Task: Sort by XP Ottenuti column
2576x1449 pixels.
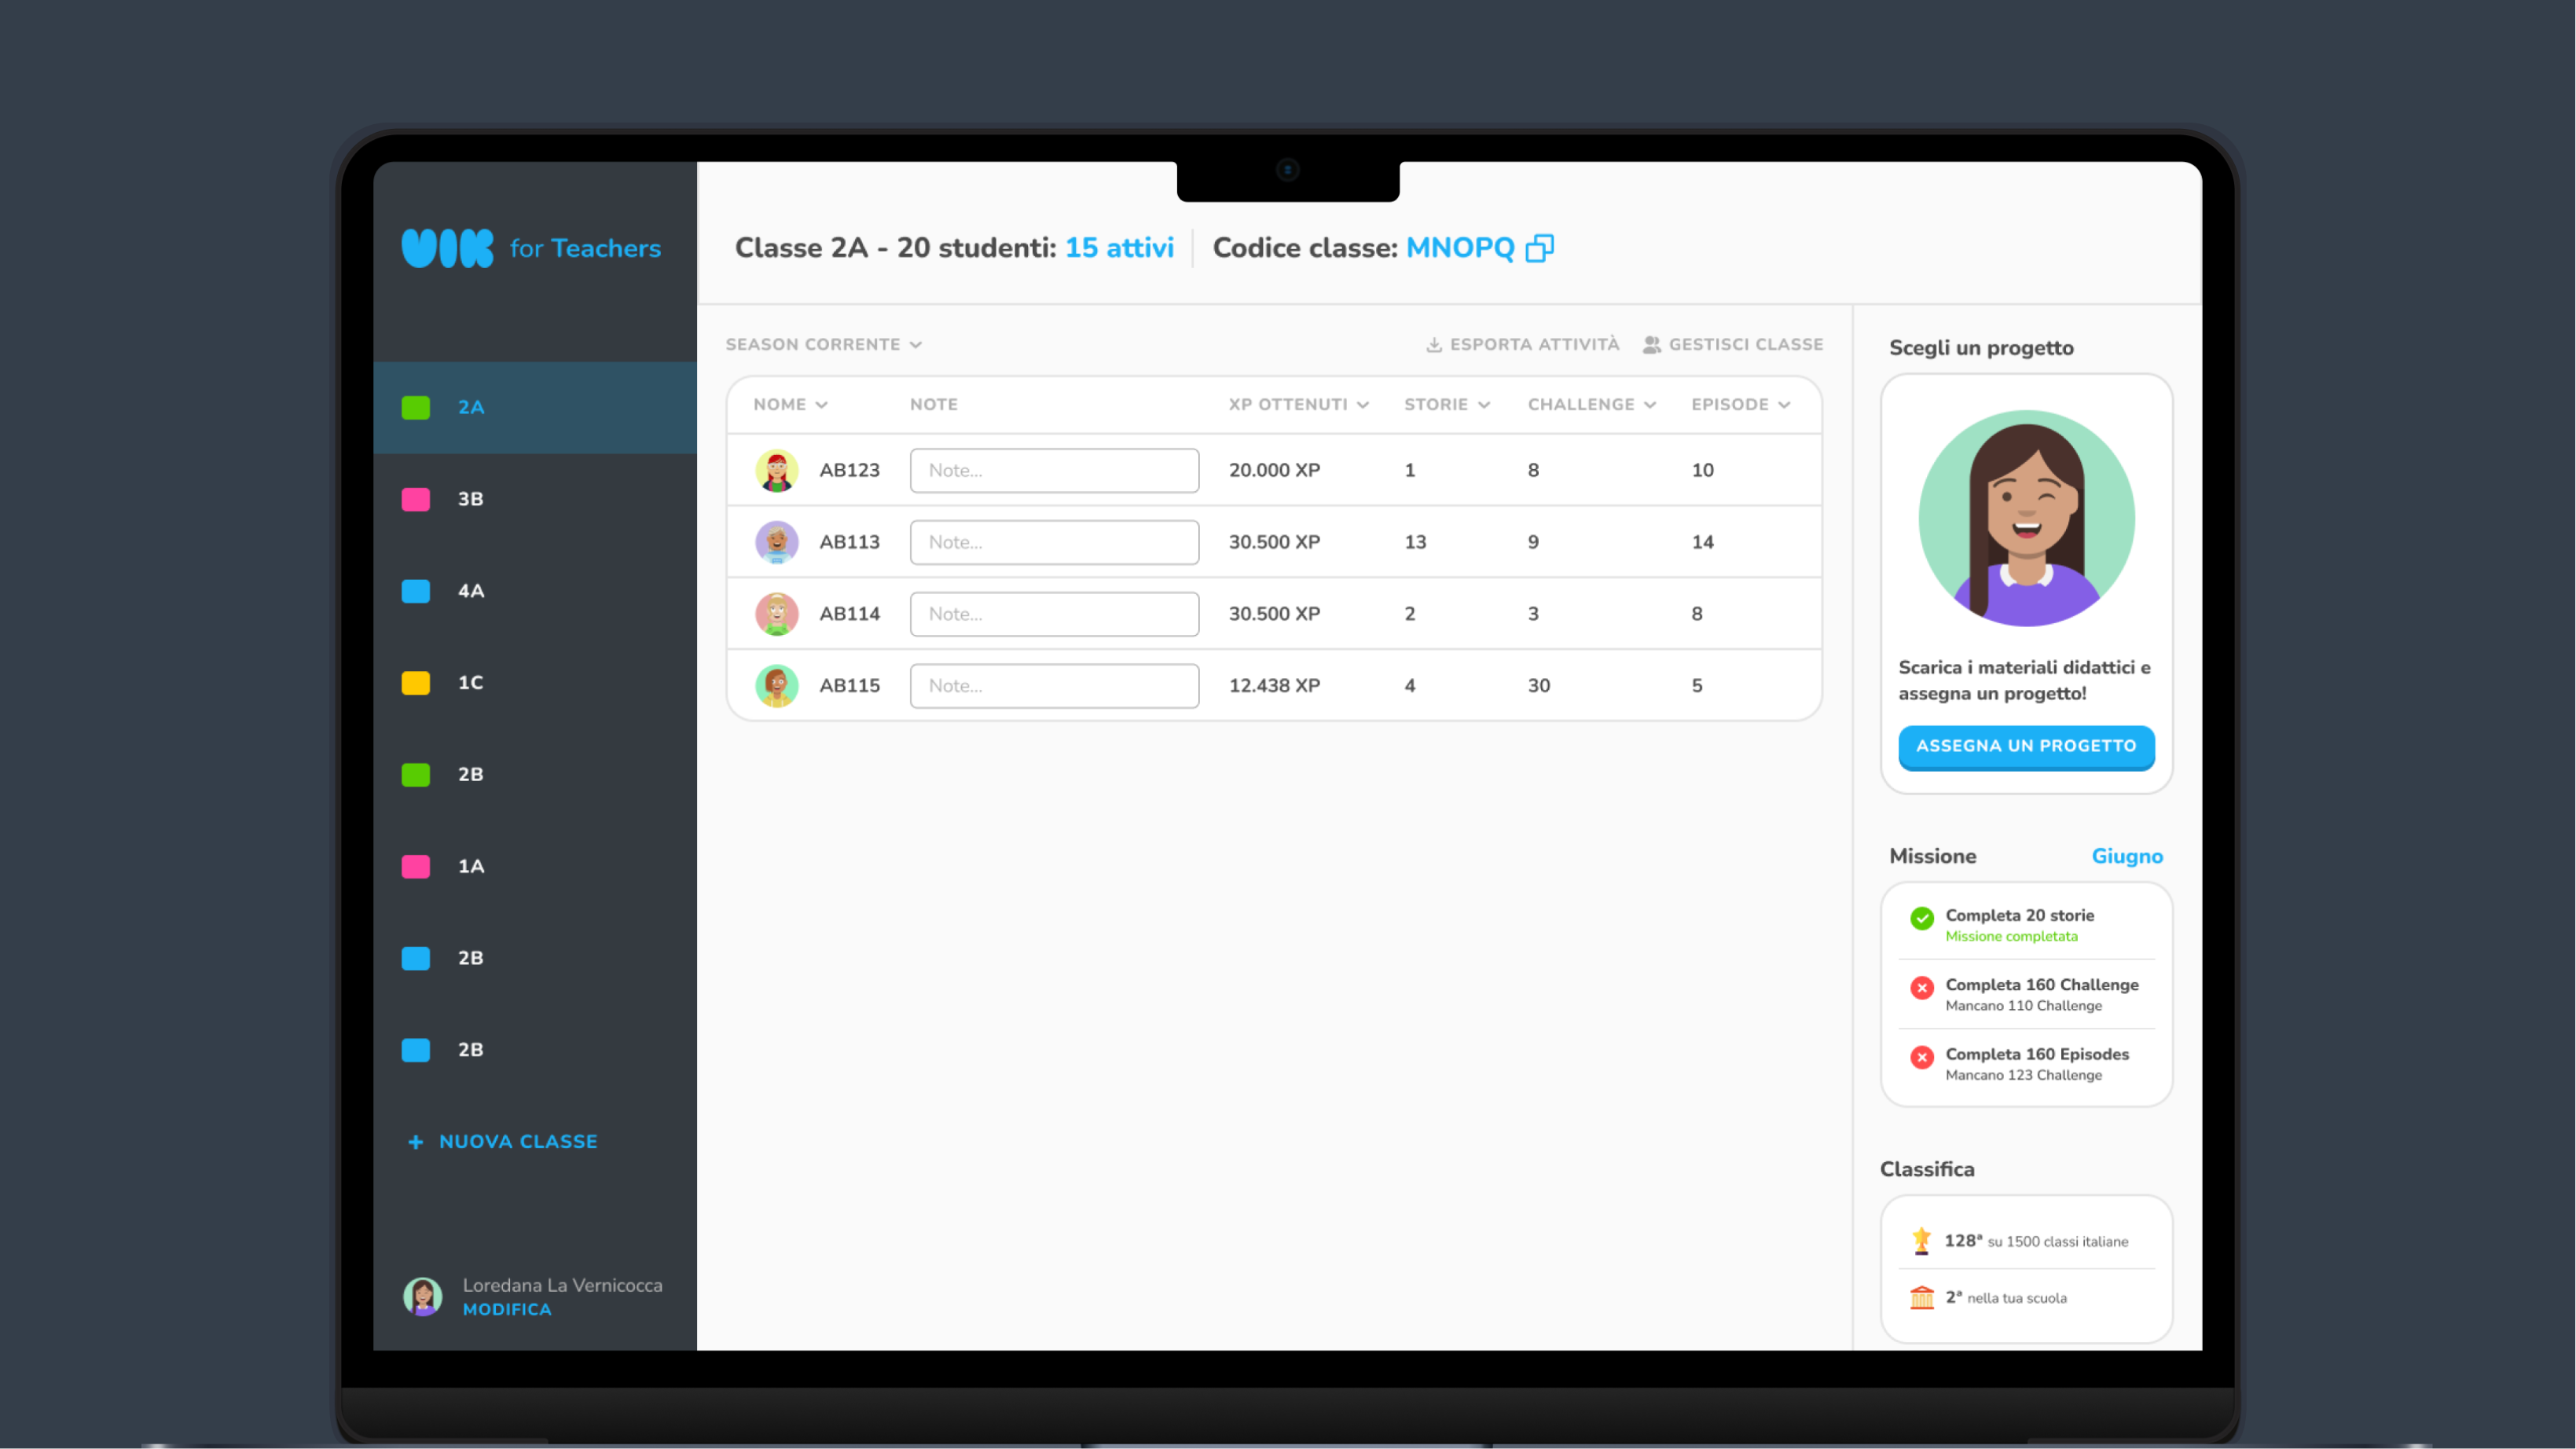Action: [1299, 405]
